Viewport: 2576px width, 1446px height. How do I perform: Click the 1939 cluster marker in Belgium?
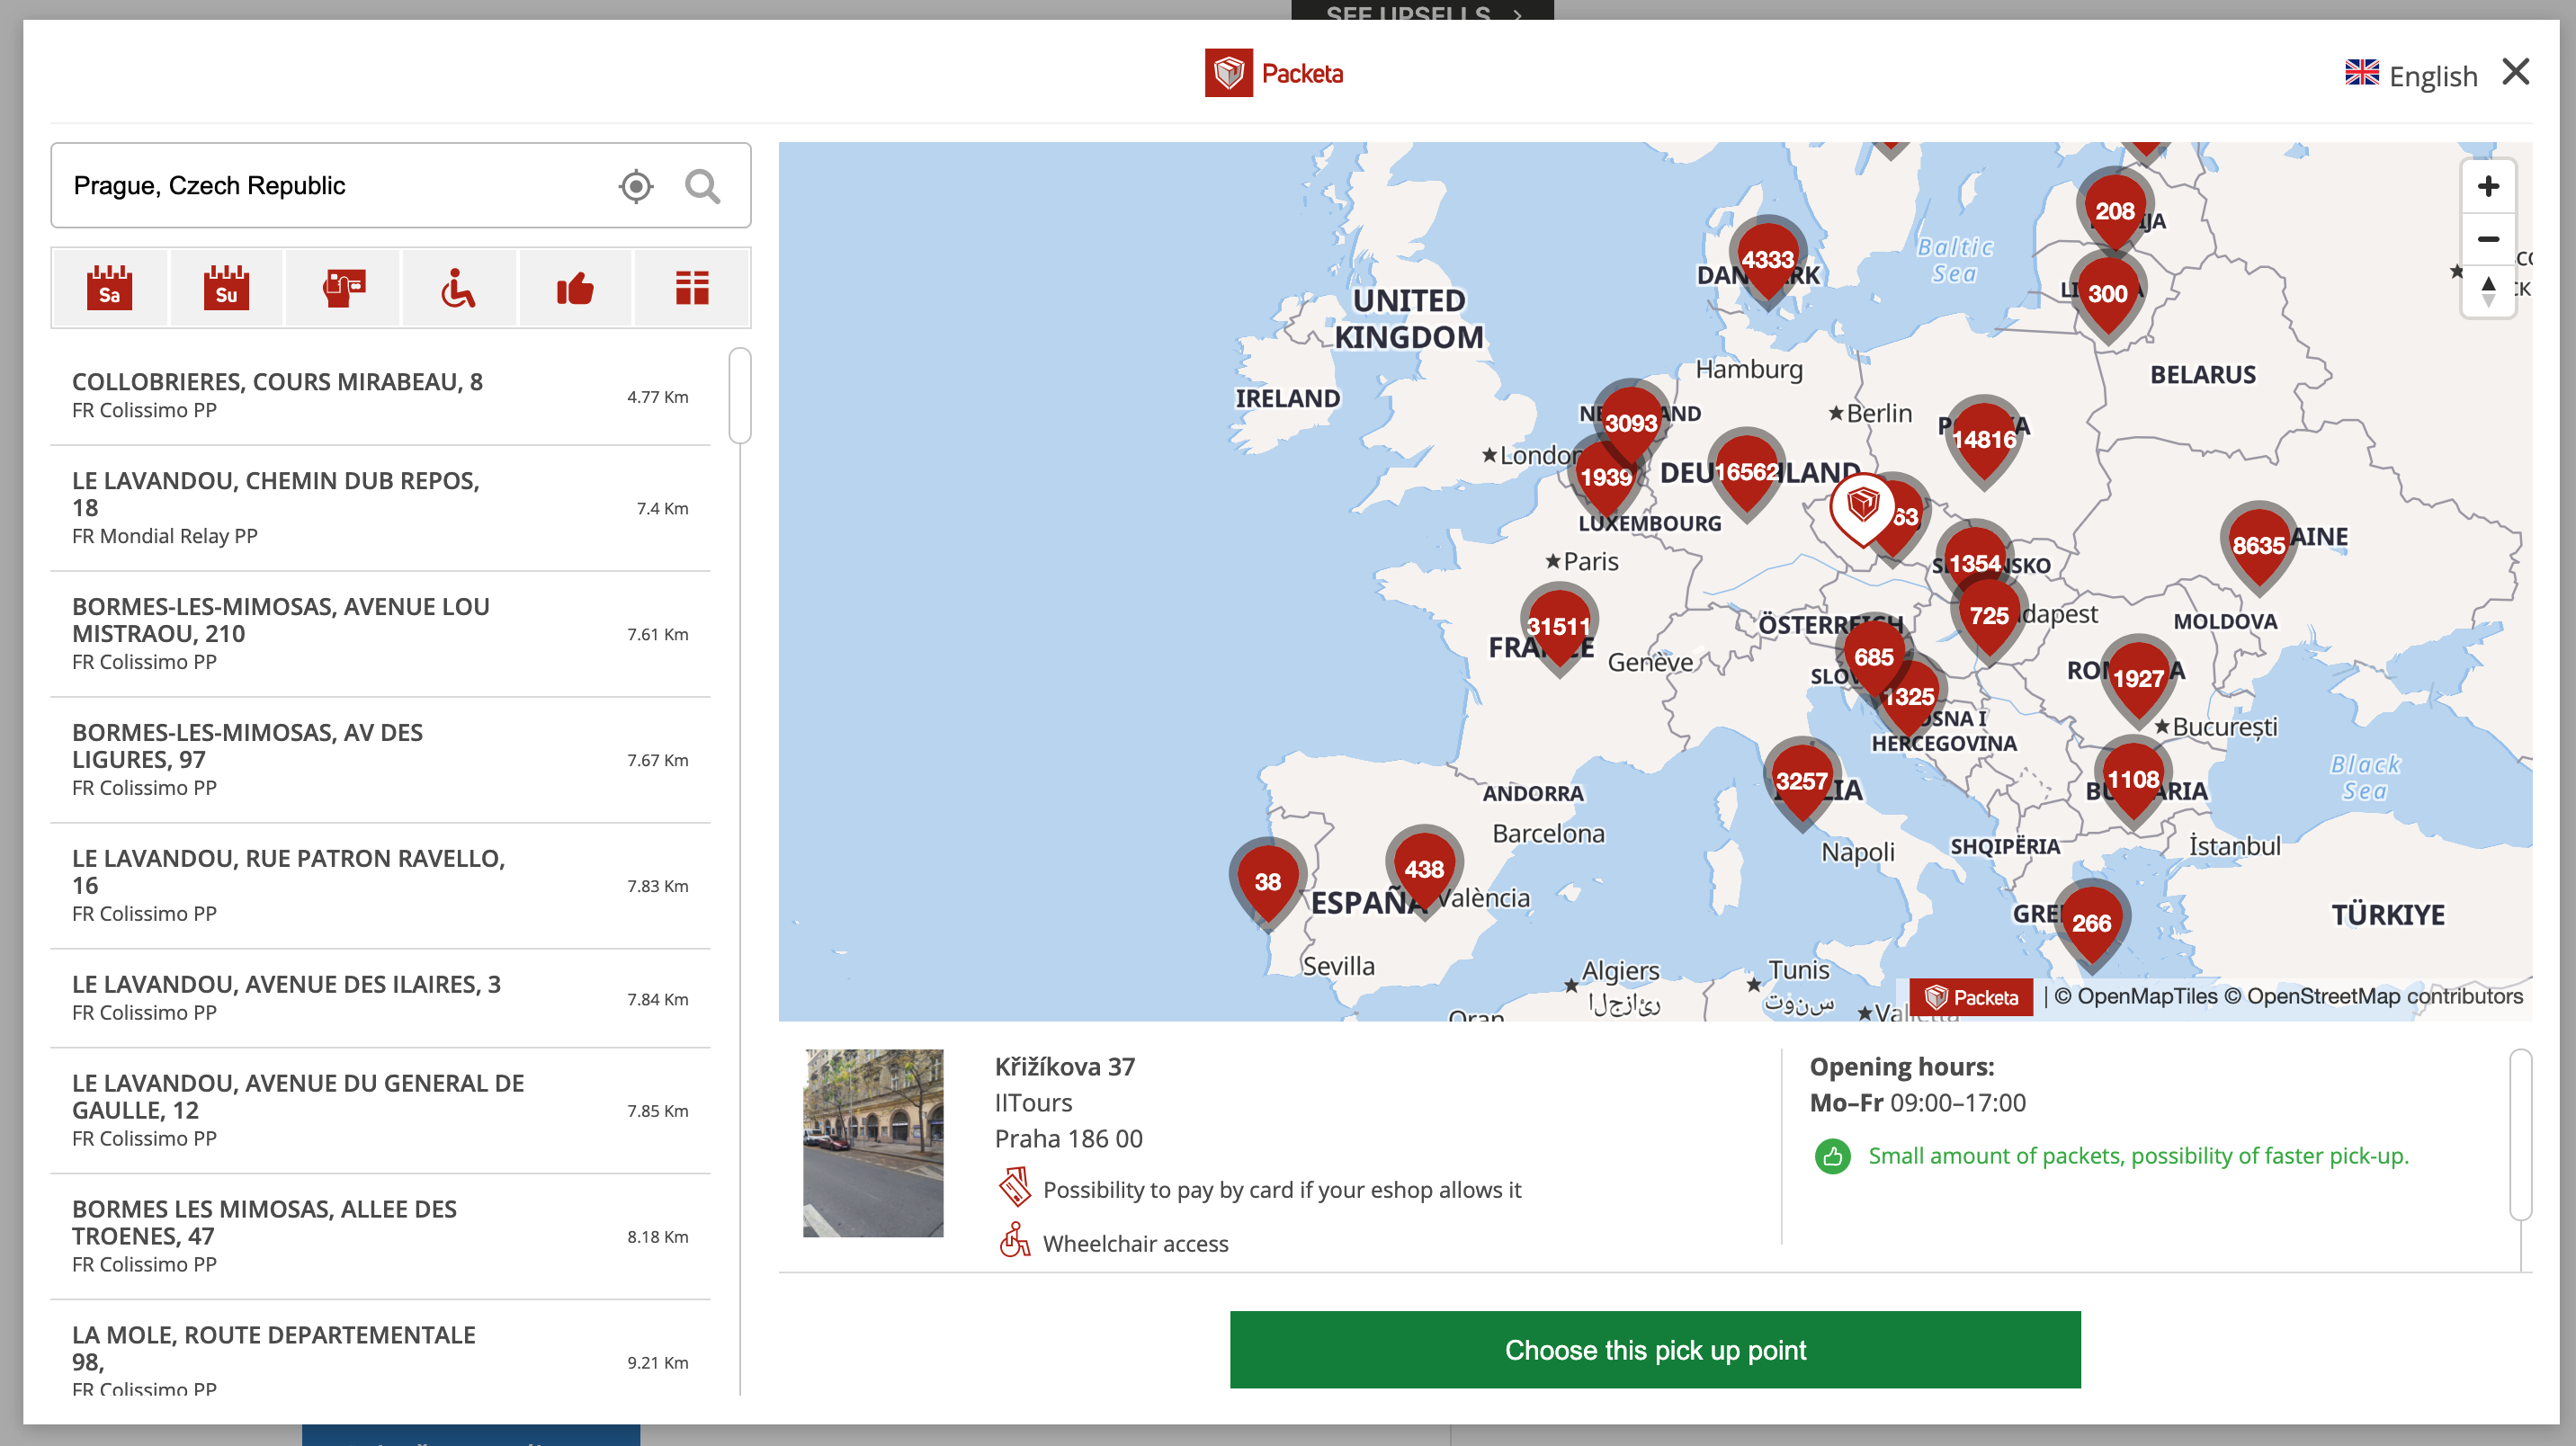click(1605, 478)
